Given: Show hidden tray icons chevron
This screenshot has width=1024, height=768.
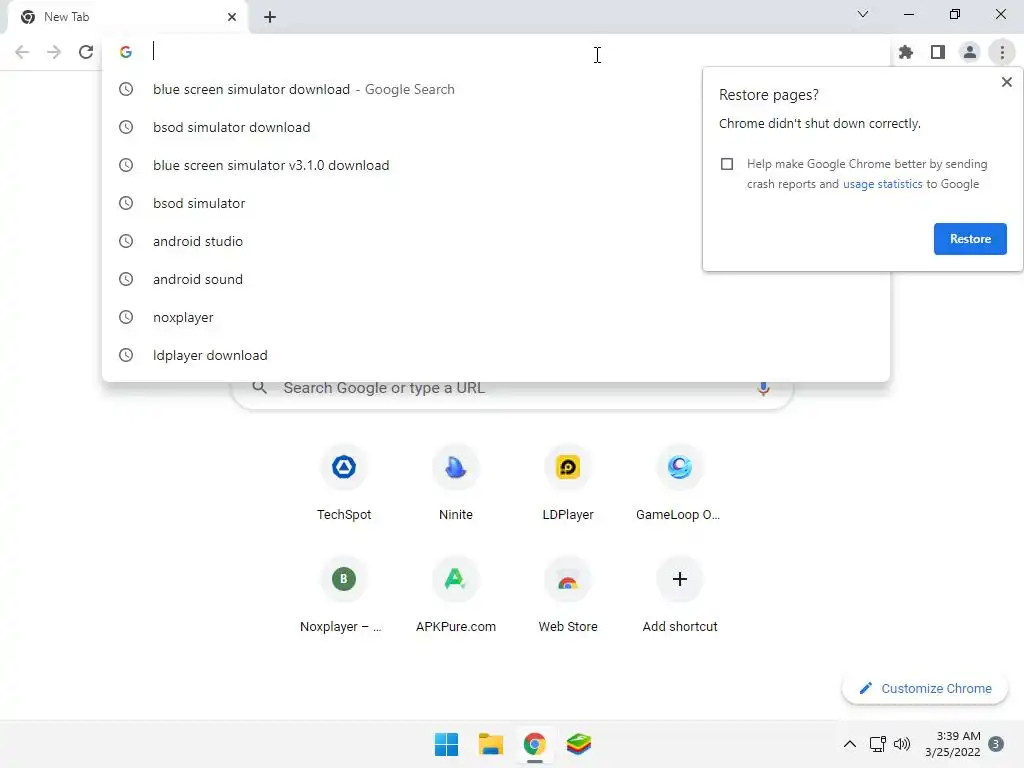Looking at the screenshot, I should [850, 744].
